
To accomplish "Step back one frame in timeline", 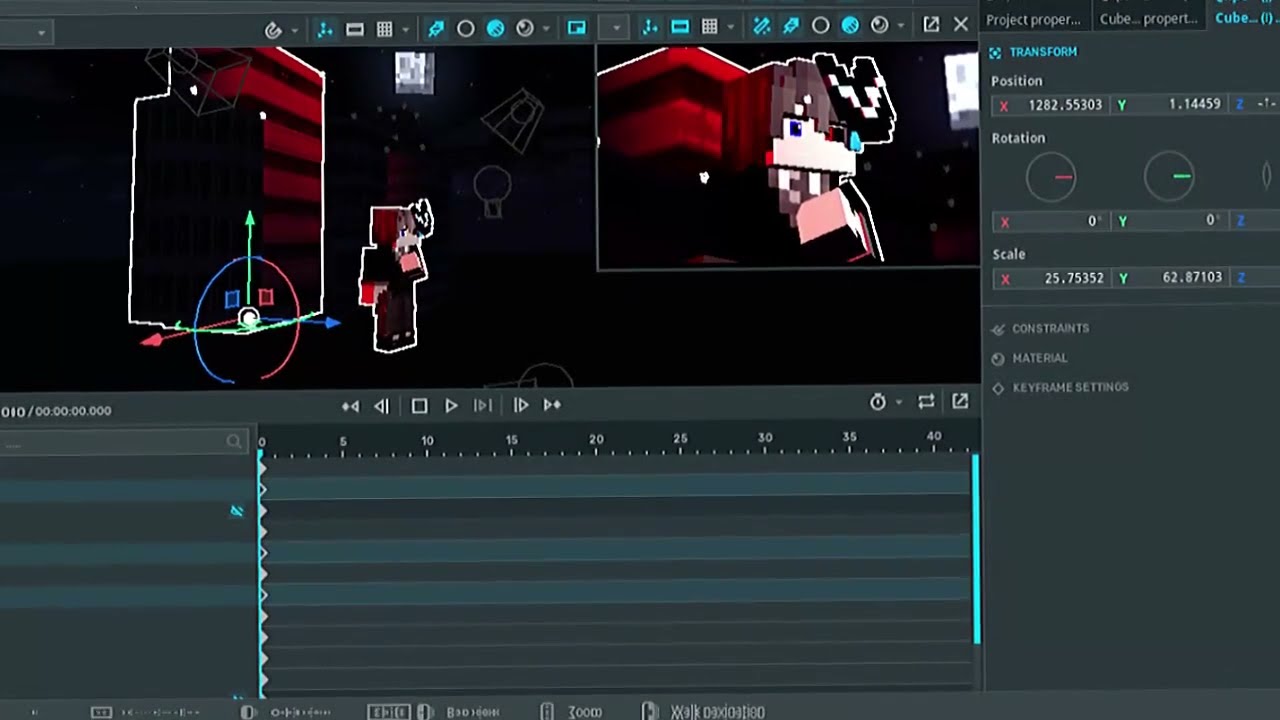I will tap(381, 406).
